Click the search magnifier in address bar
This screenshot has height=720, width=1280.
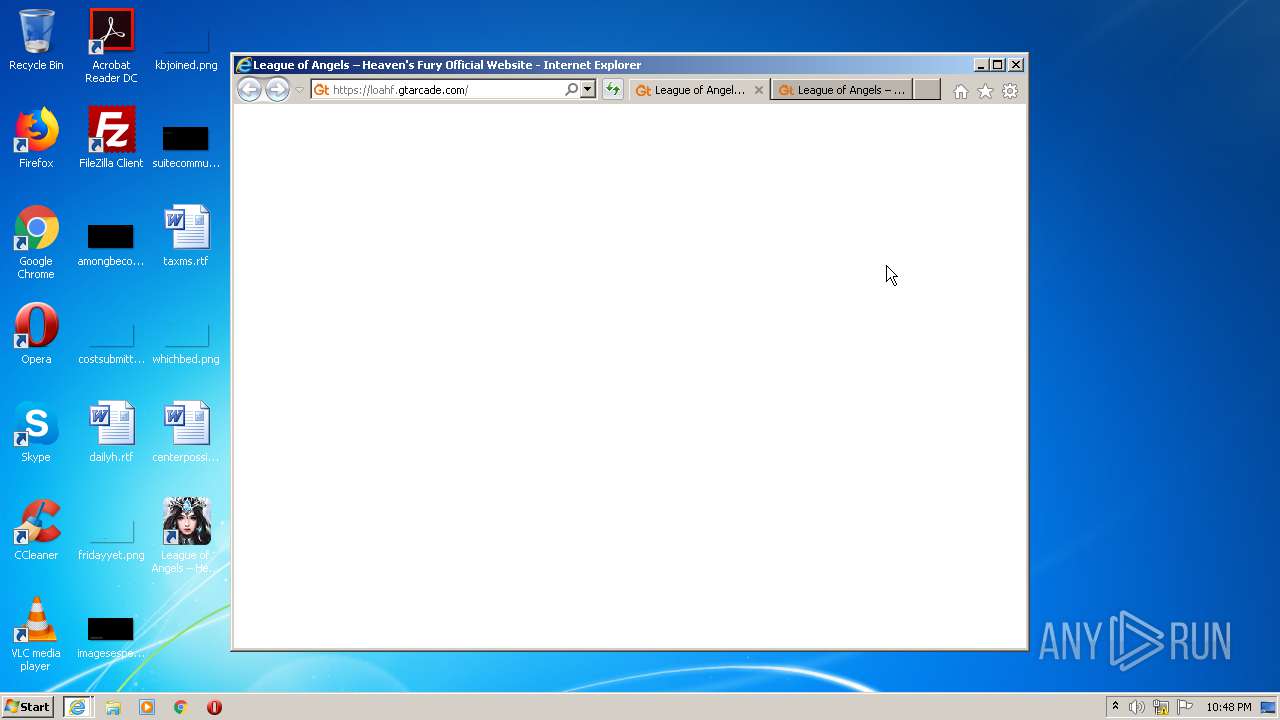click(571, 90)
